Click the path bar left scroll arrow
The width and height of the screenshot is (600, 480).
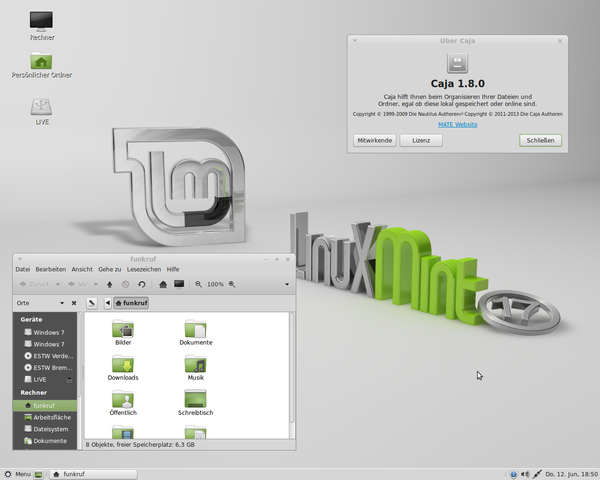pos(108,303)
